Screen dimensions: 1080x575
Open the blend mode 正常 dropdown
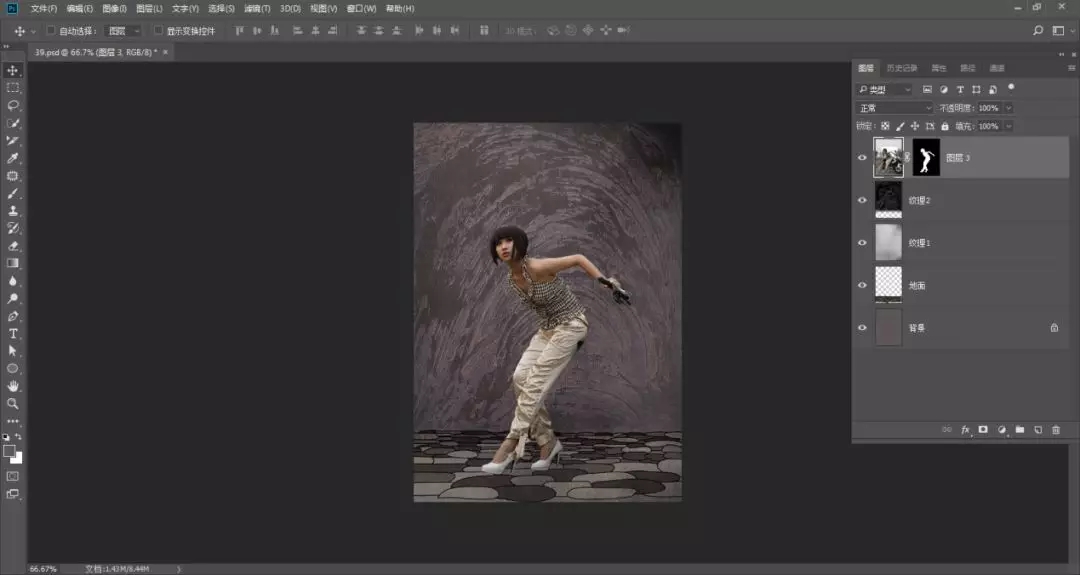click(x=894, y=108)
